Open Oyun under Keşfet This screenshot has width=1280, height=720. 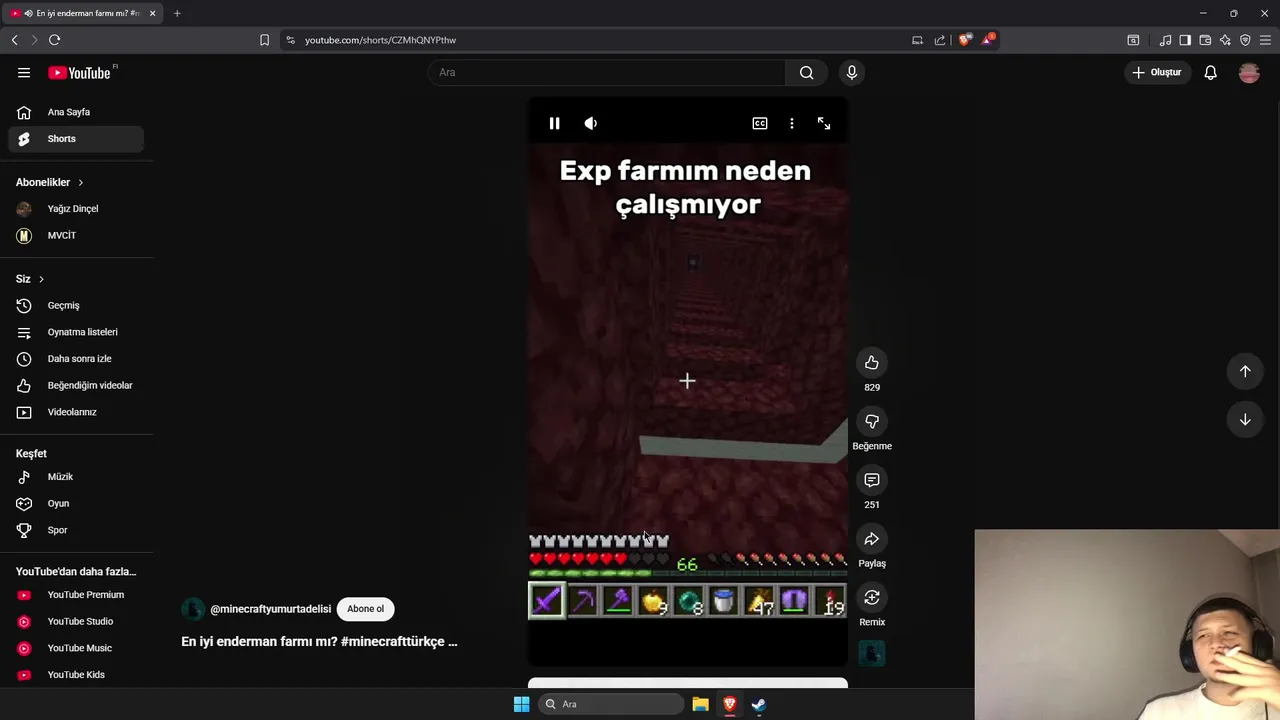(76, 504)
